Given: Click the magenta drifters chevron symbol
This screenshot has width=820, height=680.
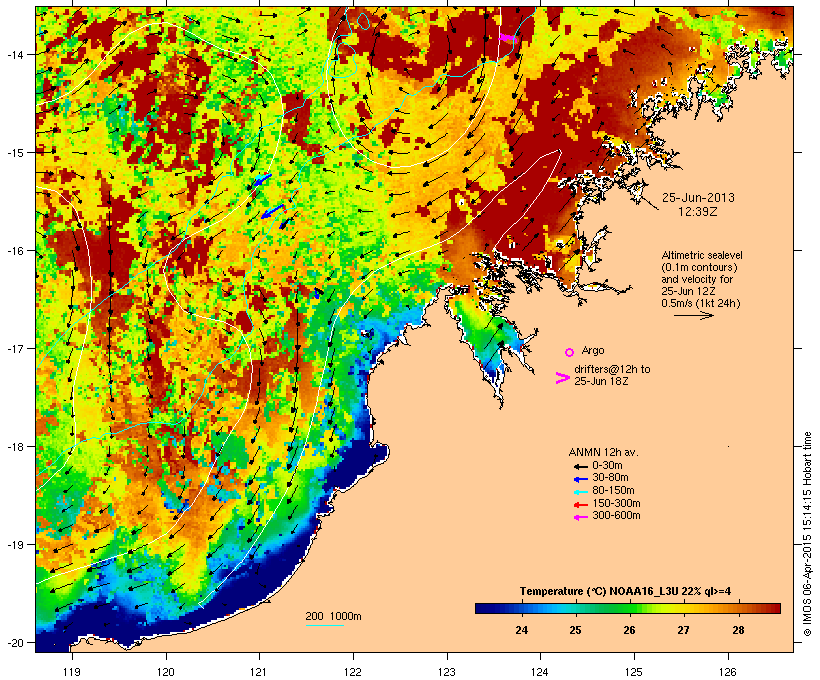Looking at the screenshot, I should point(563,378).
